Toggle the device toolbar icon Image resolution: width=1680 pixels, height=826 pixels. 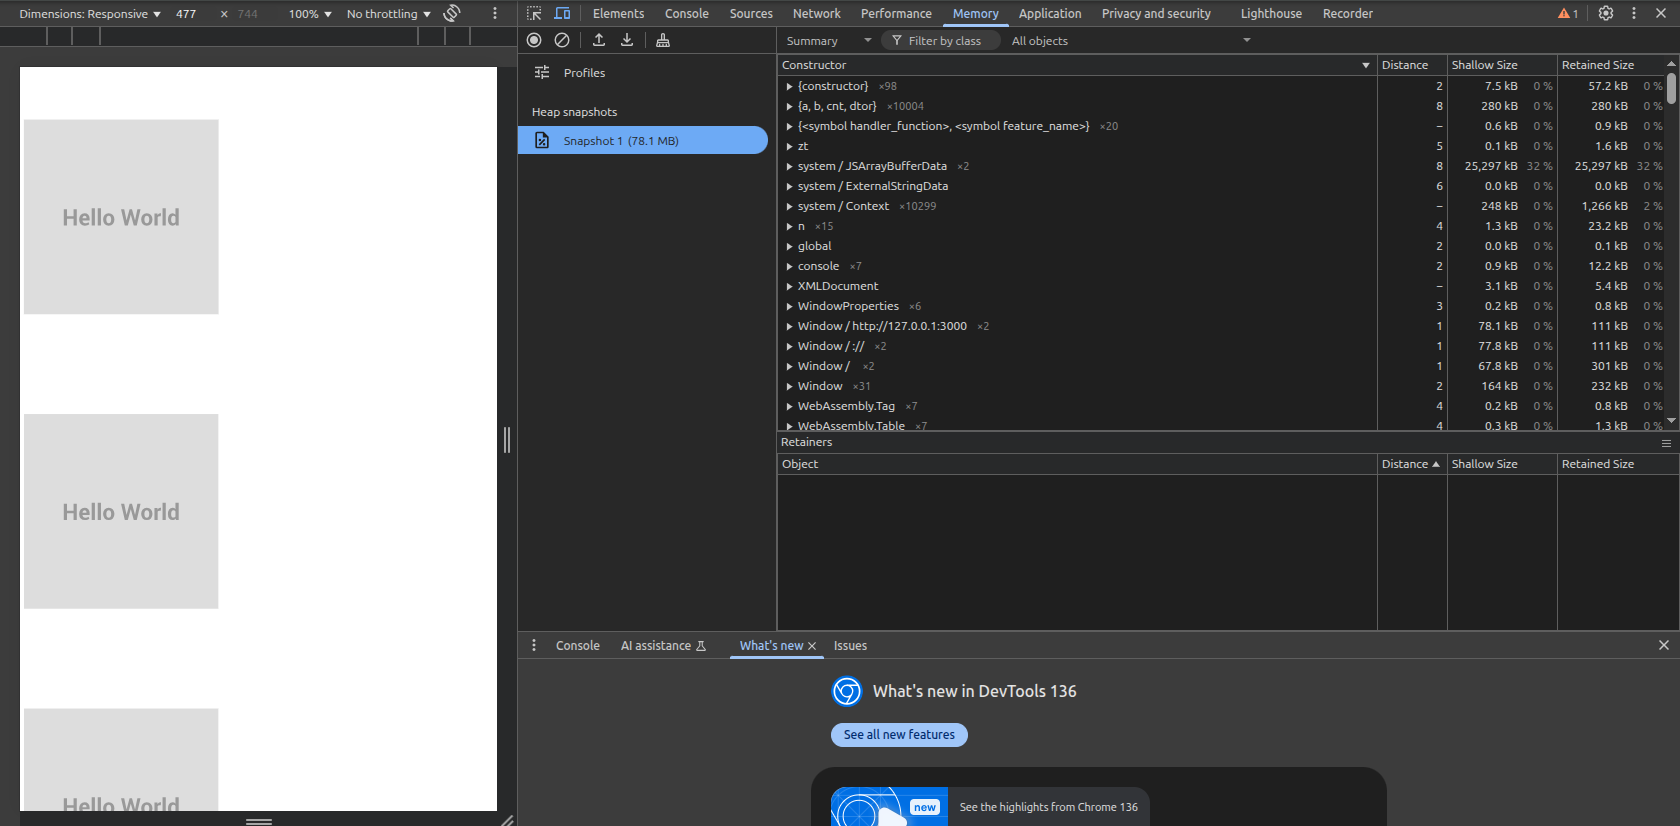[x=562, y=13]
